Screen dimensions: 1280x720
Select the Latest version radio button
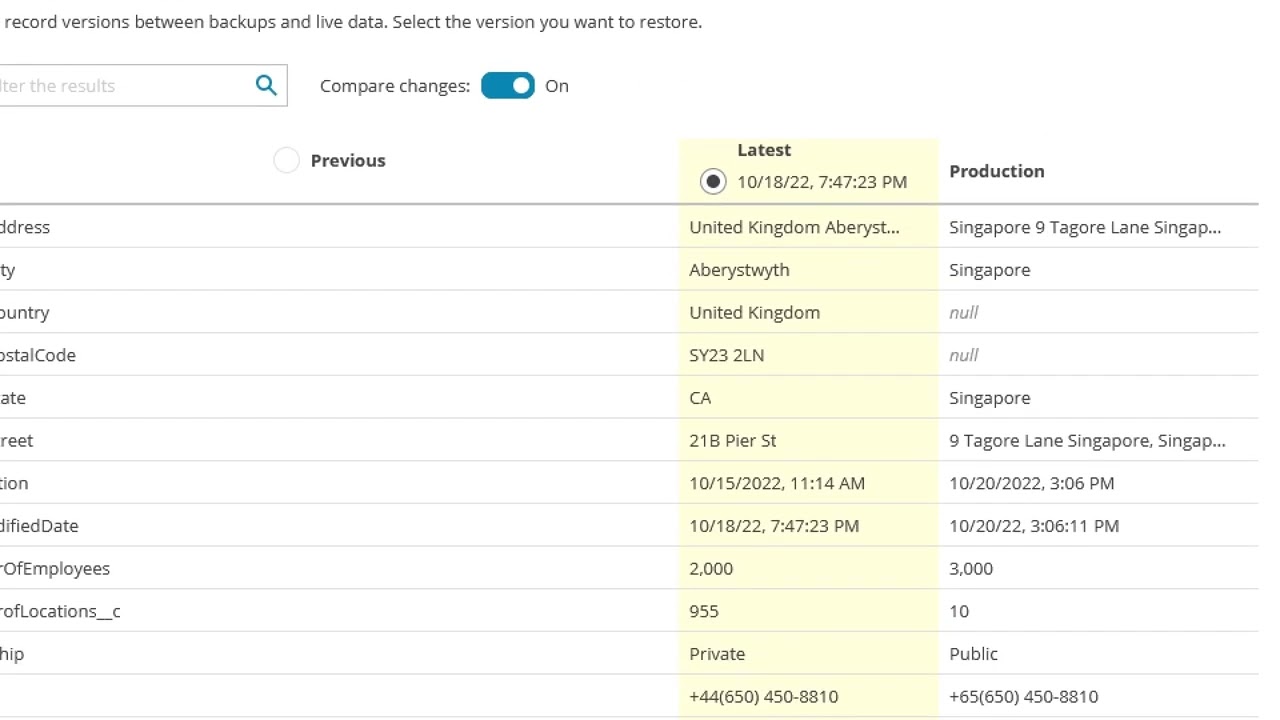713,181
